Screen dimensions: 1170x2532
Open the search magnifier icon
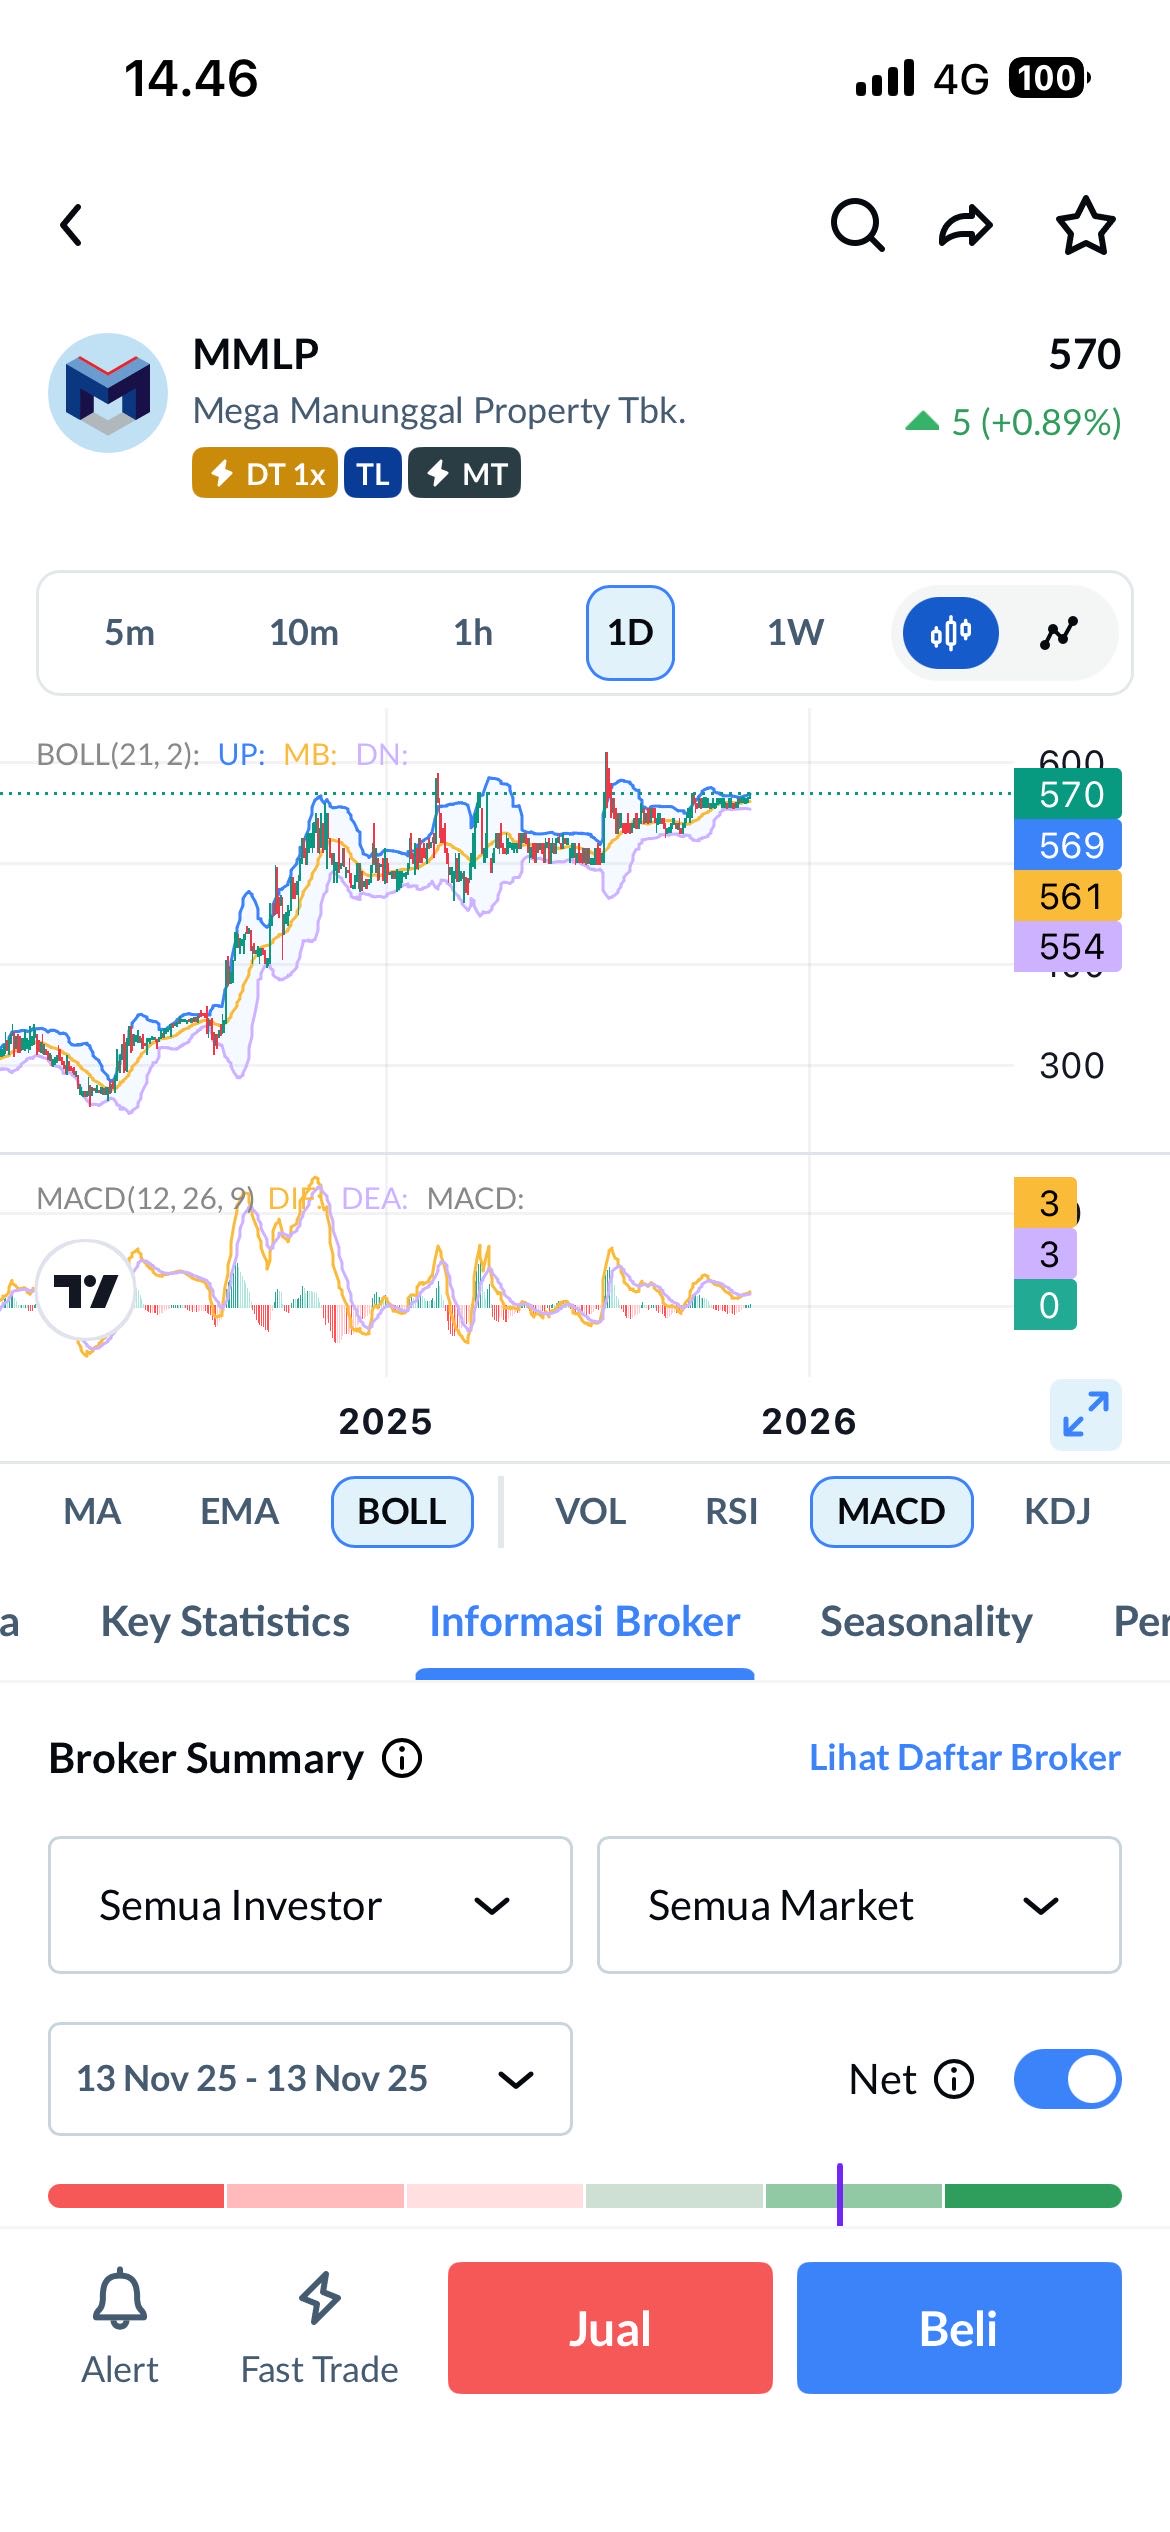(858, 225)
